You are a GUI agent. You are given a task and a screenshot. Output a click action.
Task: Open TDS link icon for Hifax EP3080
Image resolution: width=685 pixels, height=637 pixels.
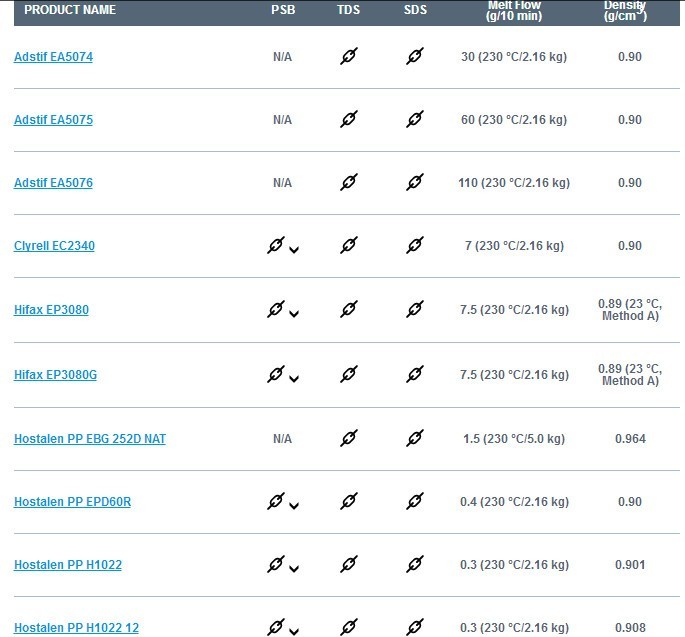pos(348,310)
